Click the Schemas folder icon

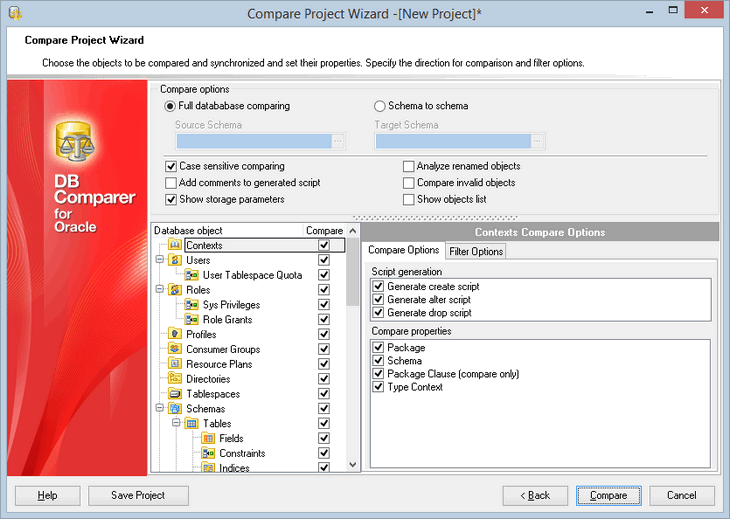[x=175, y=408]
